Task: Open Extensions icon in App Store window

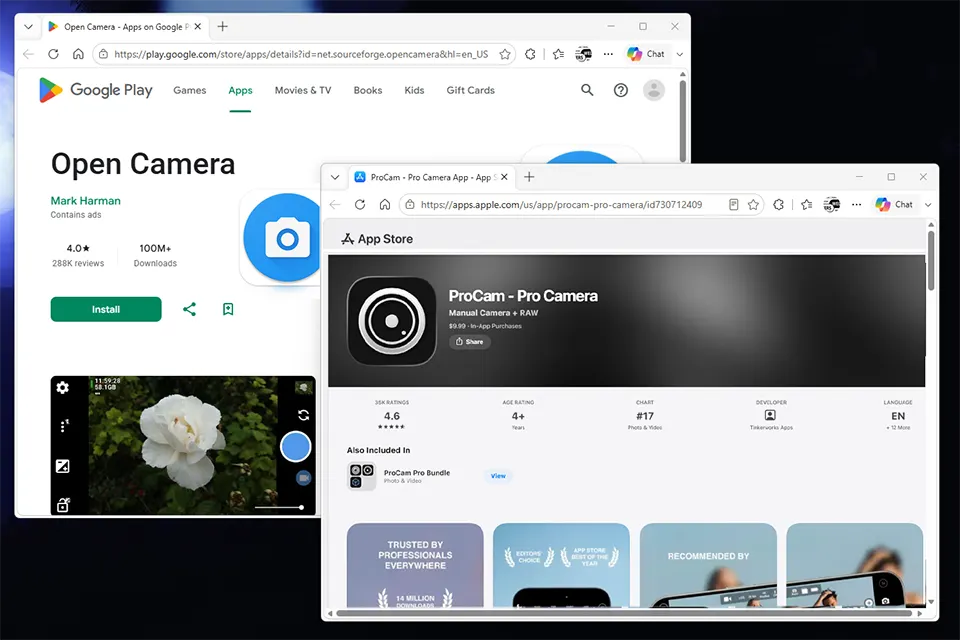Action: (x=779, y=205)
